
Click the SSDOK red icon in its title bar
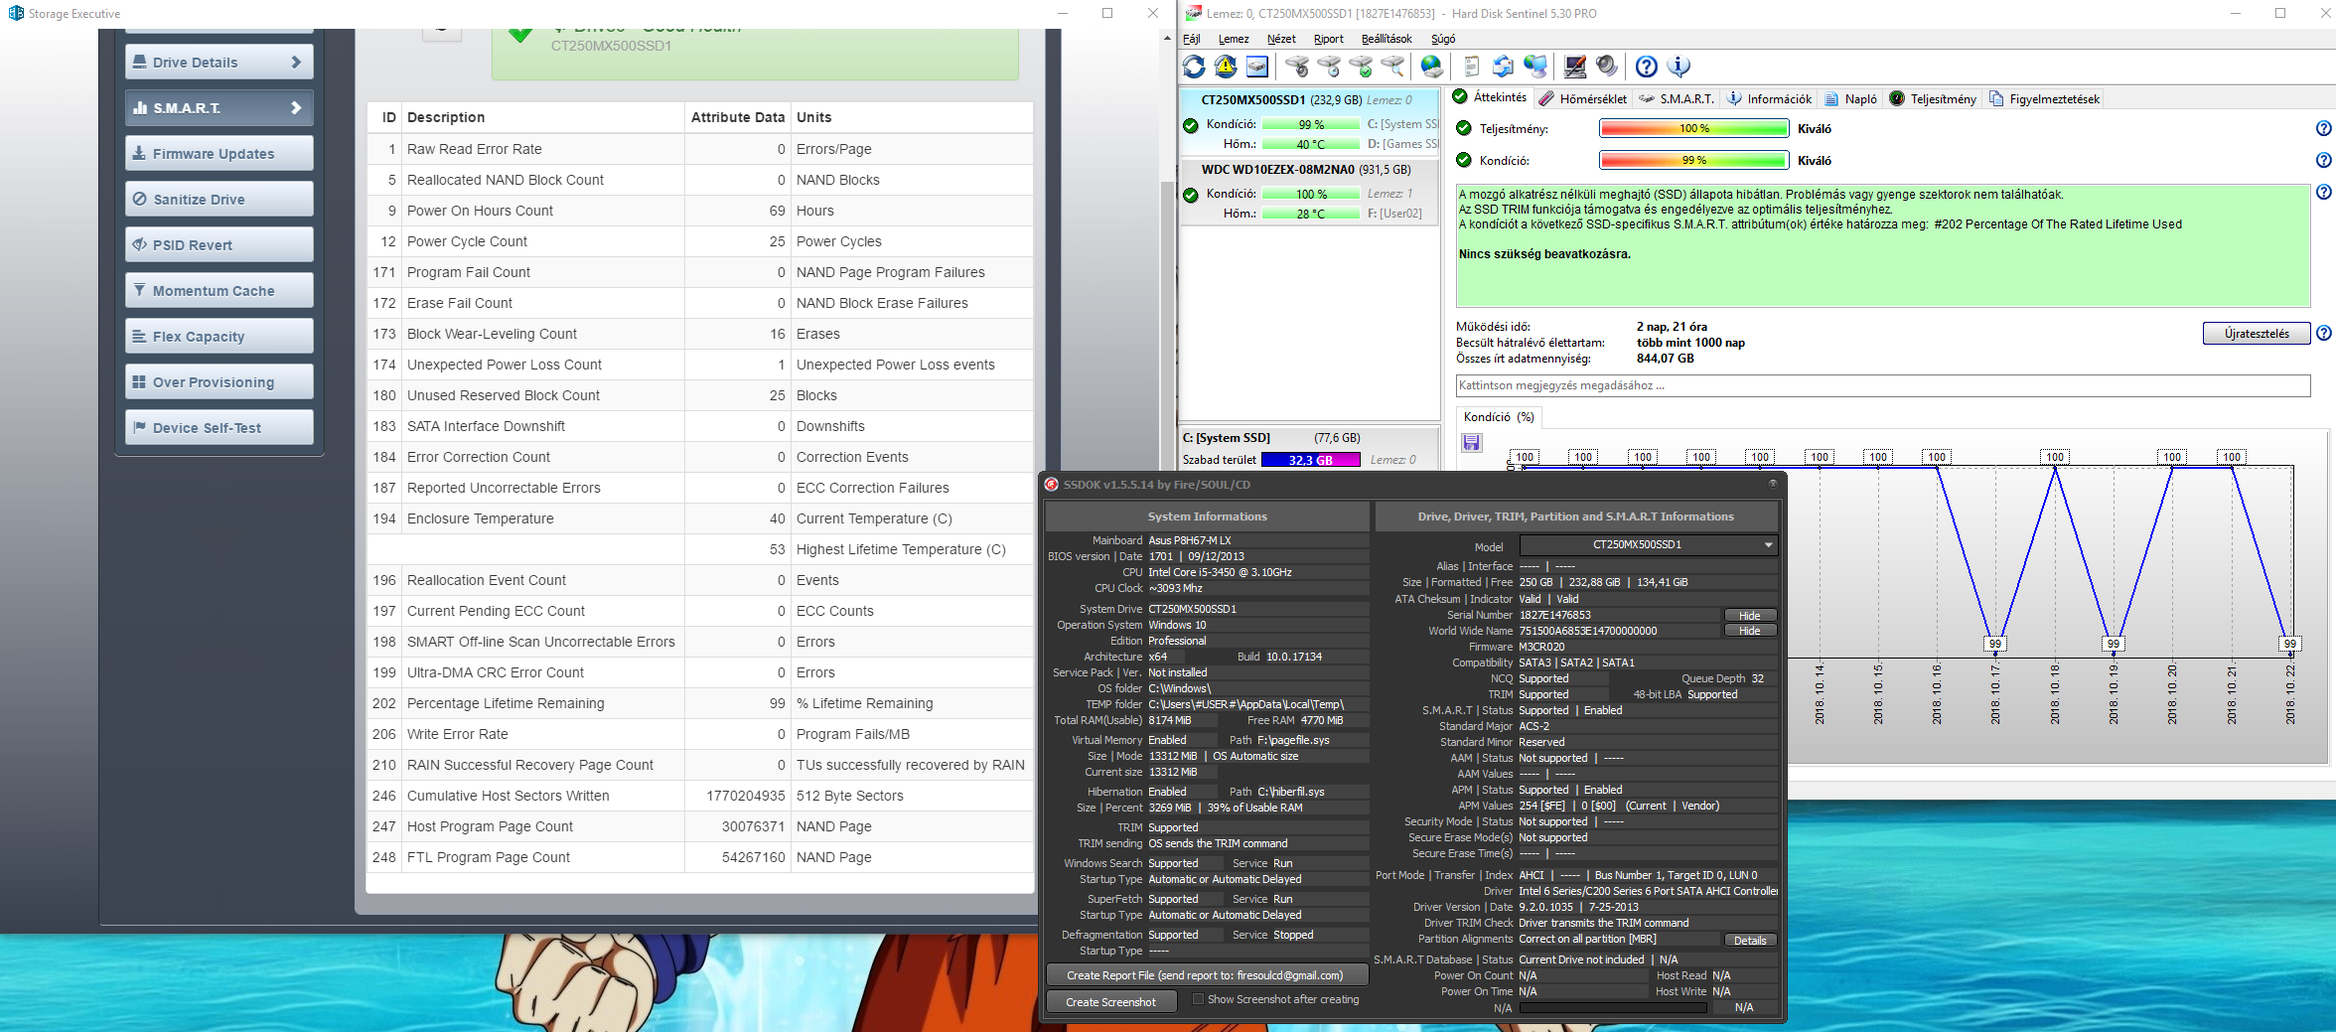click(x=1052, y=485)
